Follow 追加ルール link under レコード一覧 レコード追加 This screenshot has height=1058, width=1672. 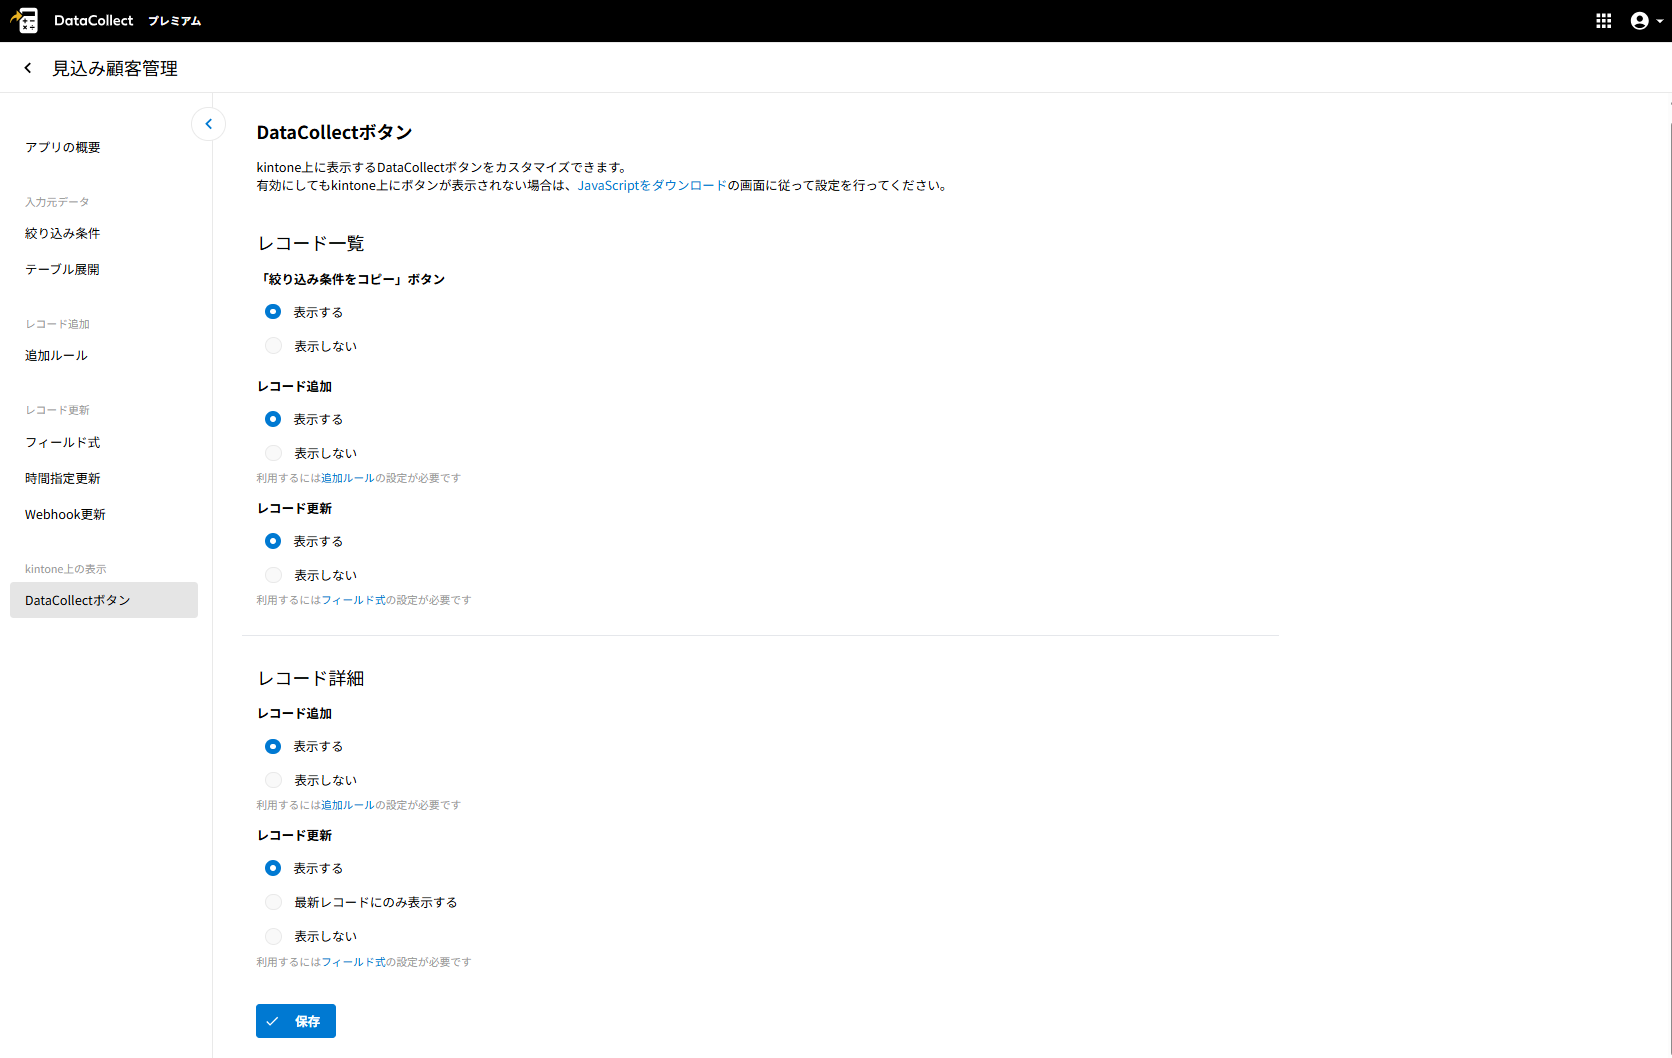(348, 478)
